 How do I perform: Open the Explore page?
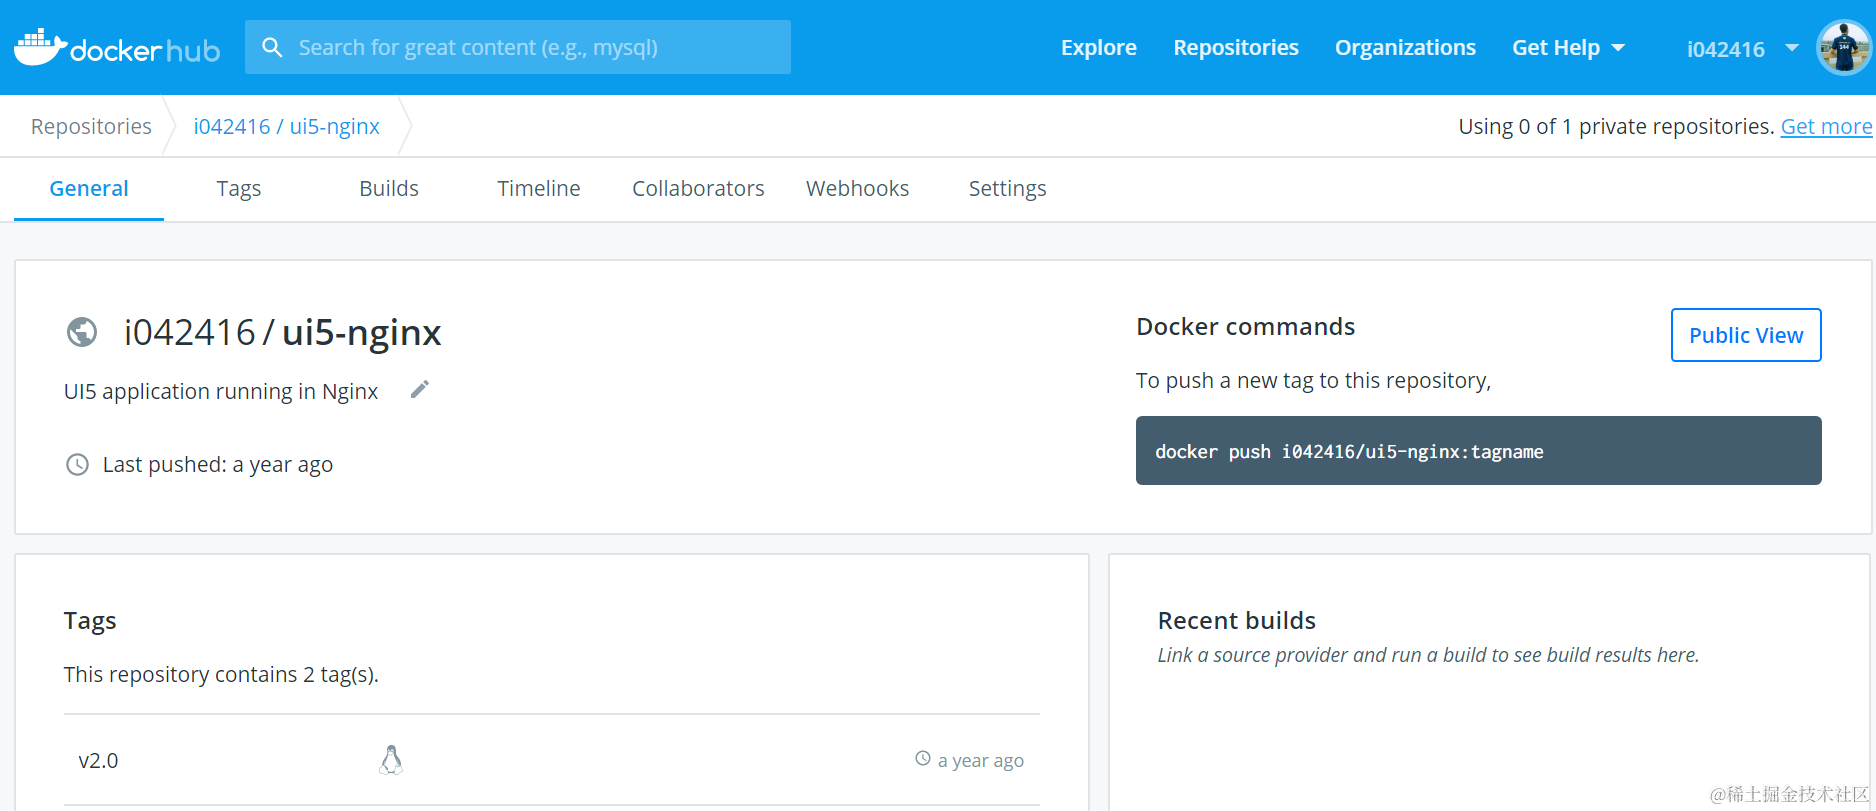(1098, 47)
